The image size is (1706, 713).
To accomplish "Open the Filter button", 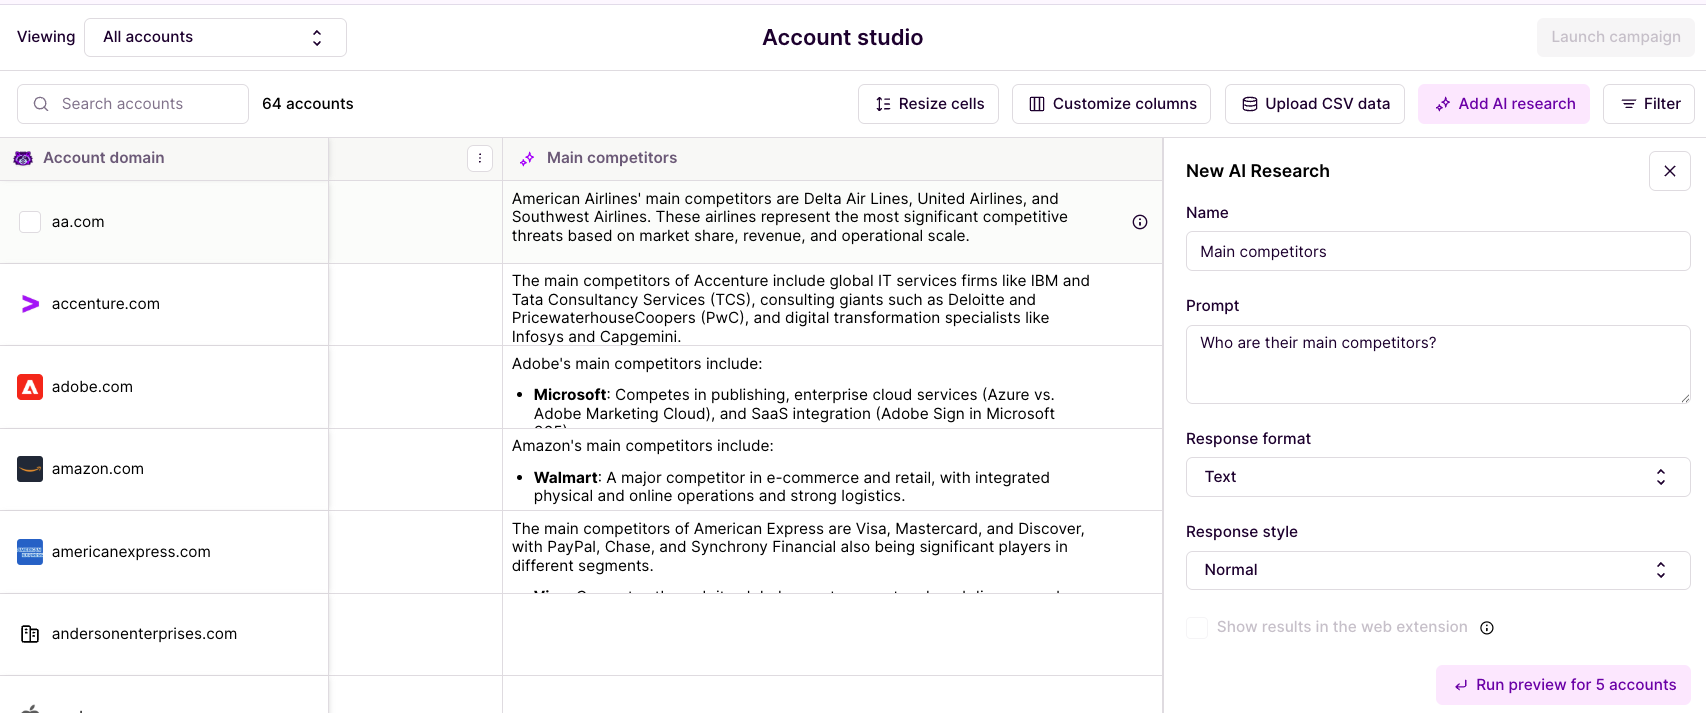I will click(1649, 104).
